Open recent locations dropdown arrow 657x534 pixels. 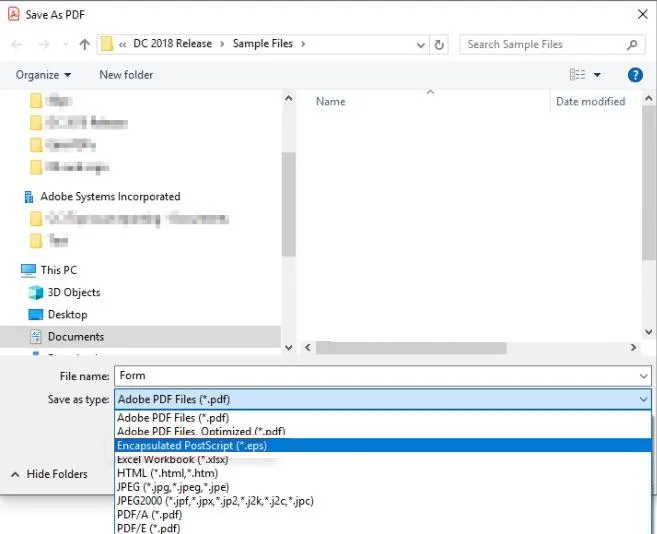(x=65, y=44)
